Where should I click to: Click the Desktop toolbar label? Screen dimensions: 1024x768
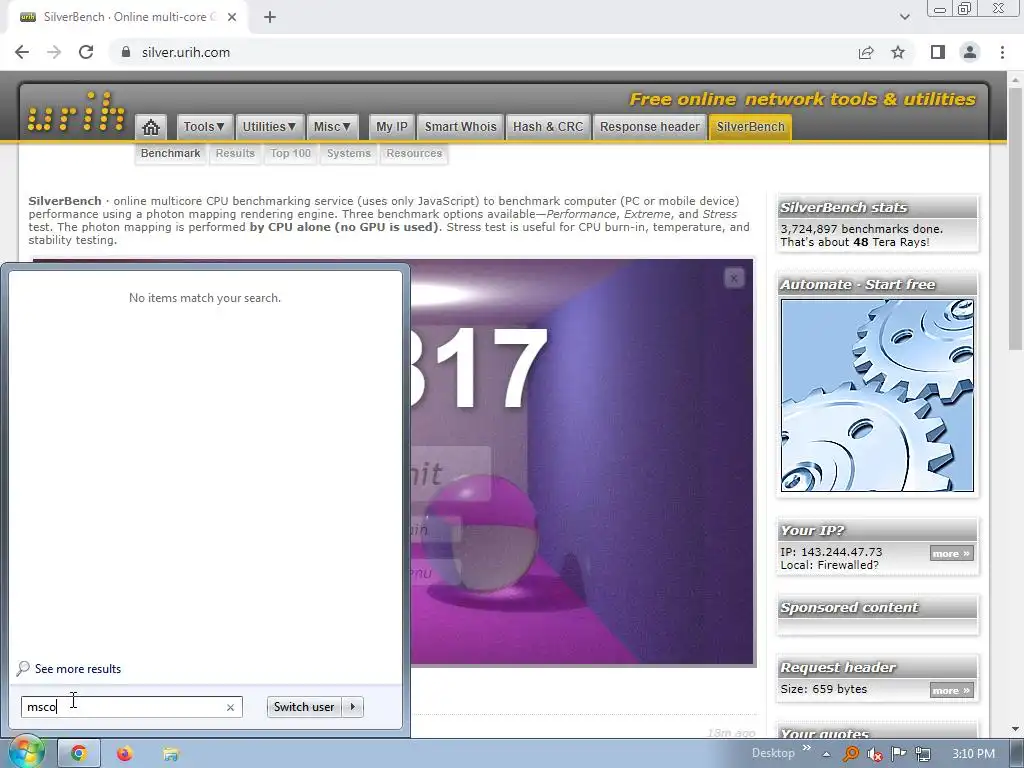(x=773, y=753)
